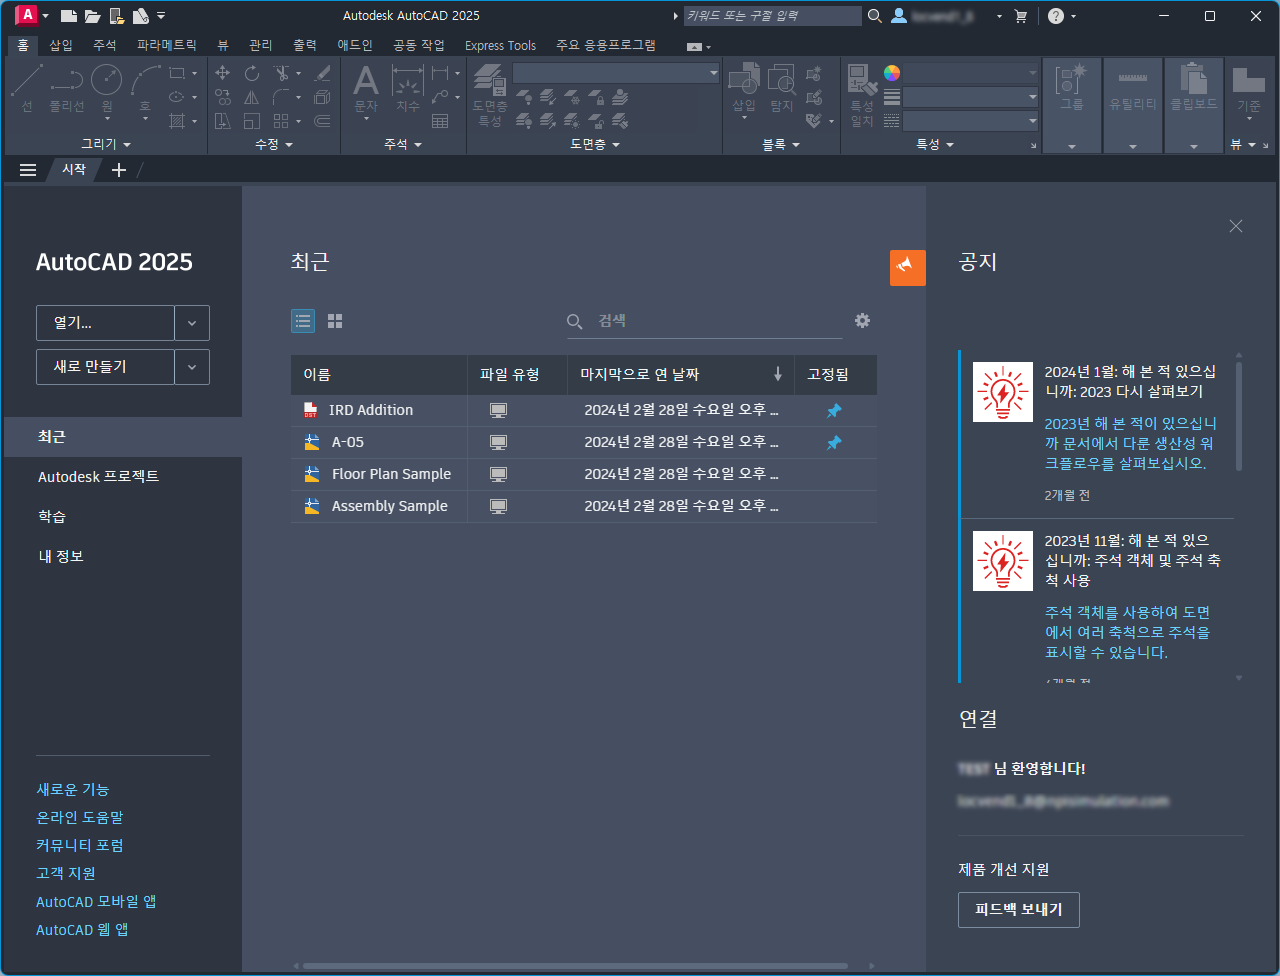1280x976 pixels.
Task: Open the Express Tools ribbon tab
Action: 500,45
